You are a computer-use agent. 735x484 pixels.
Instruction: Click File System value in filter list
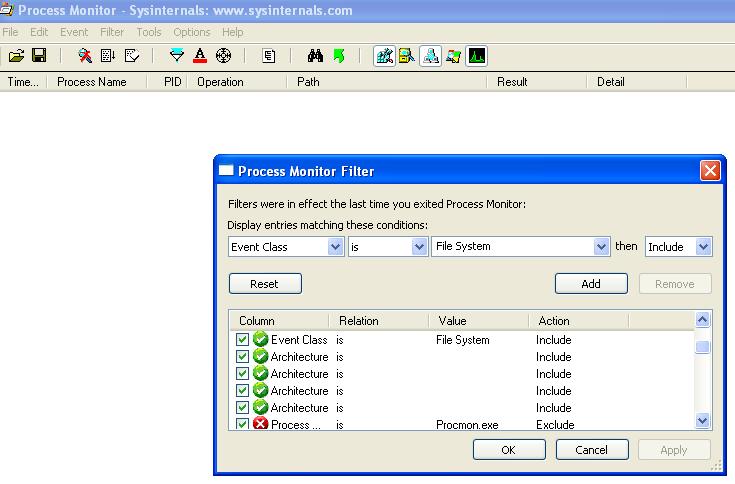click(x=462, y=340)
